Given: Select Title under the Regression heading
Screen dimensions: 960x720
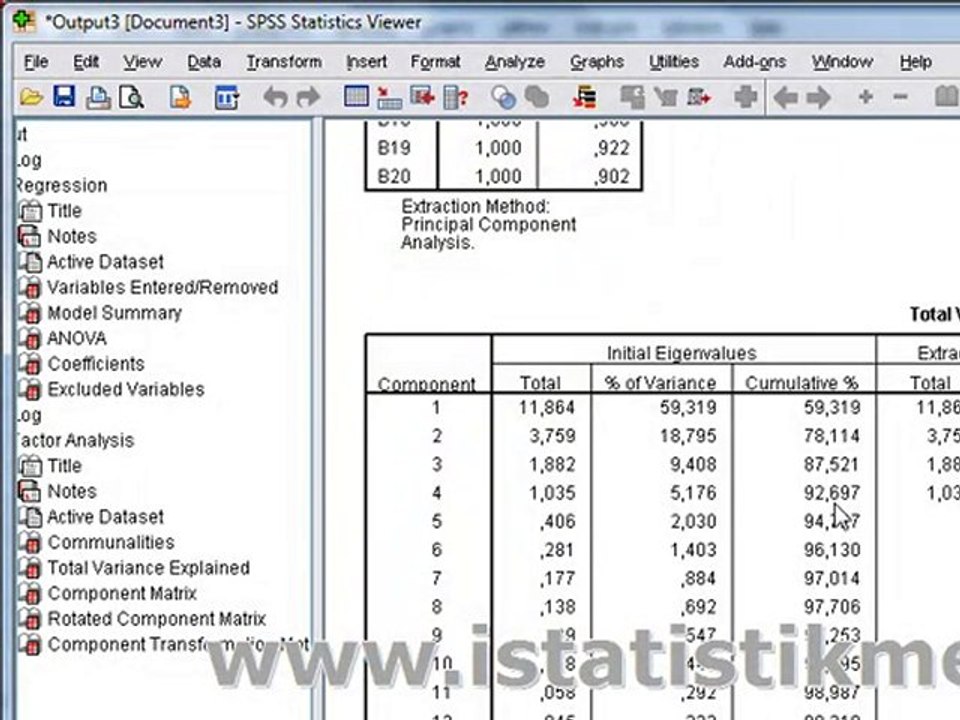Looking at the screenshot, I should coord(64,211).
